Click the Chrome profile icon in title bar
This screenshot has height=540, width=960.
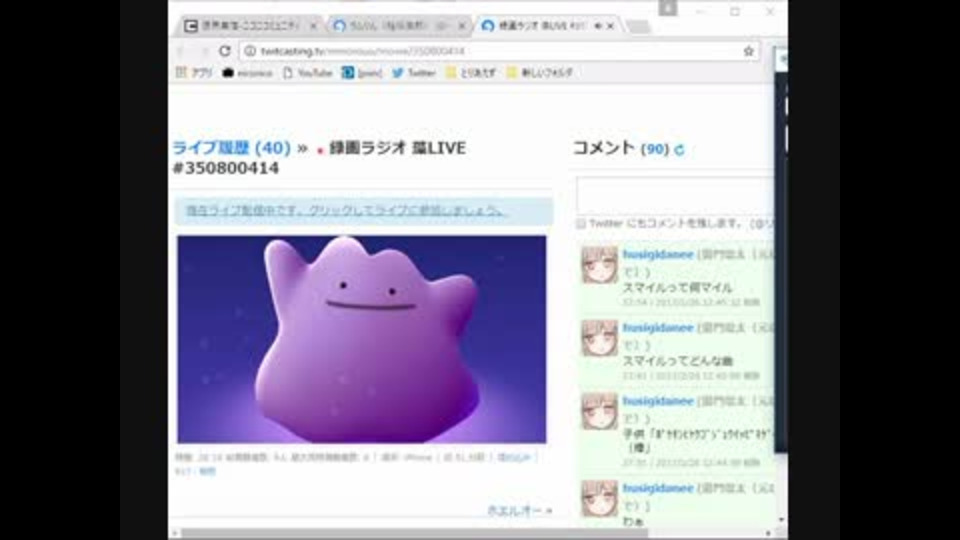point(667,9)
